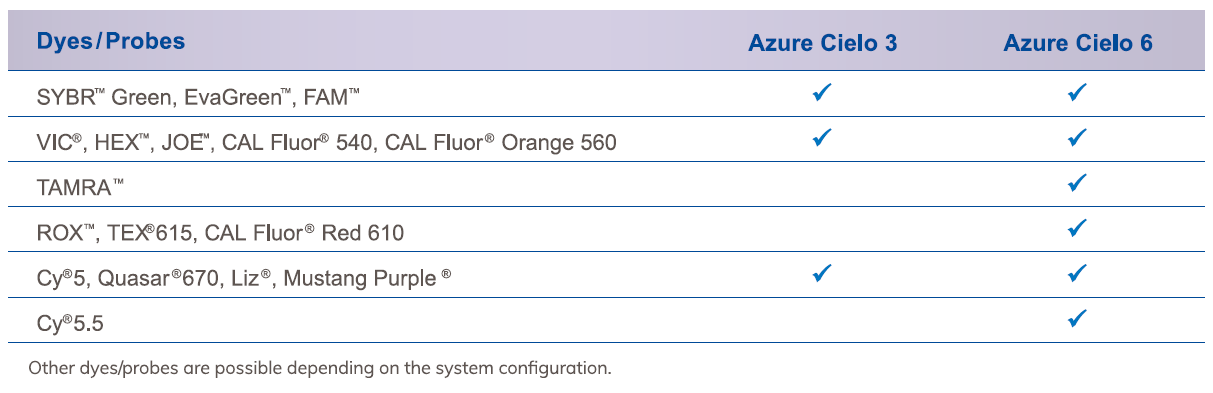The height and width of the screenshot is (393, 1213).
Task: Click the Azure Cielo 3 column header
Action: click(x=822, y=44)
